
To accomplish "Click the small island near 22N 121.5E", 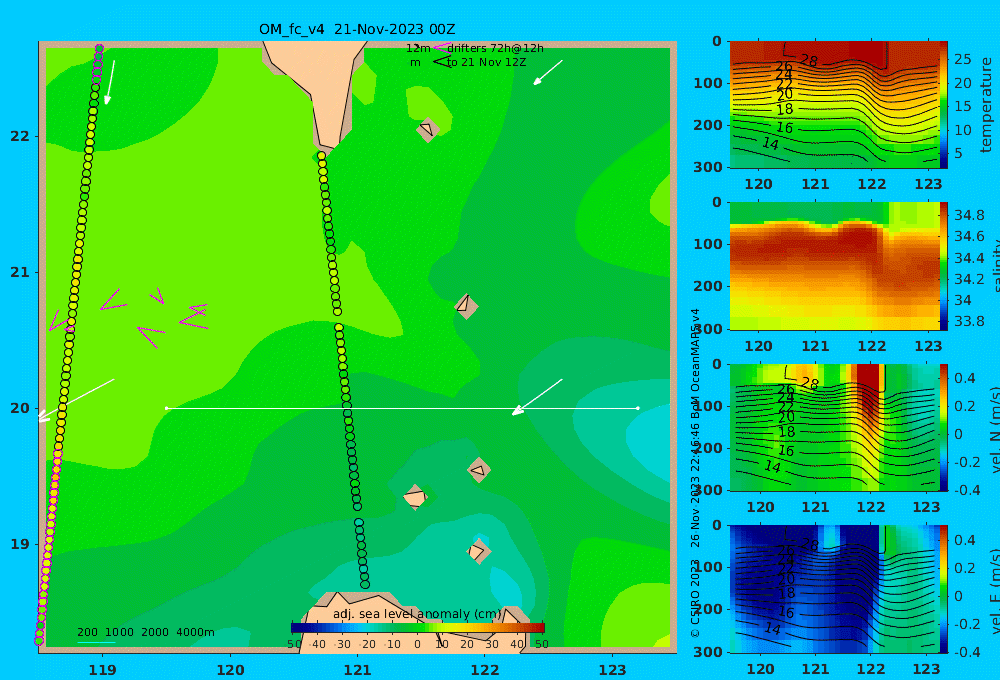I will click(x=428, y=130).
